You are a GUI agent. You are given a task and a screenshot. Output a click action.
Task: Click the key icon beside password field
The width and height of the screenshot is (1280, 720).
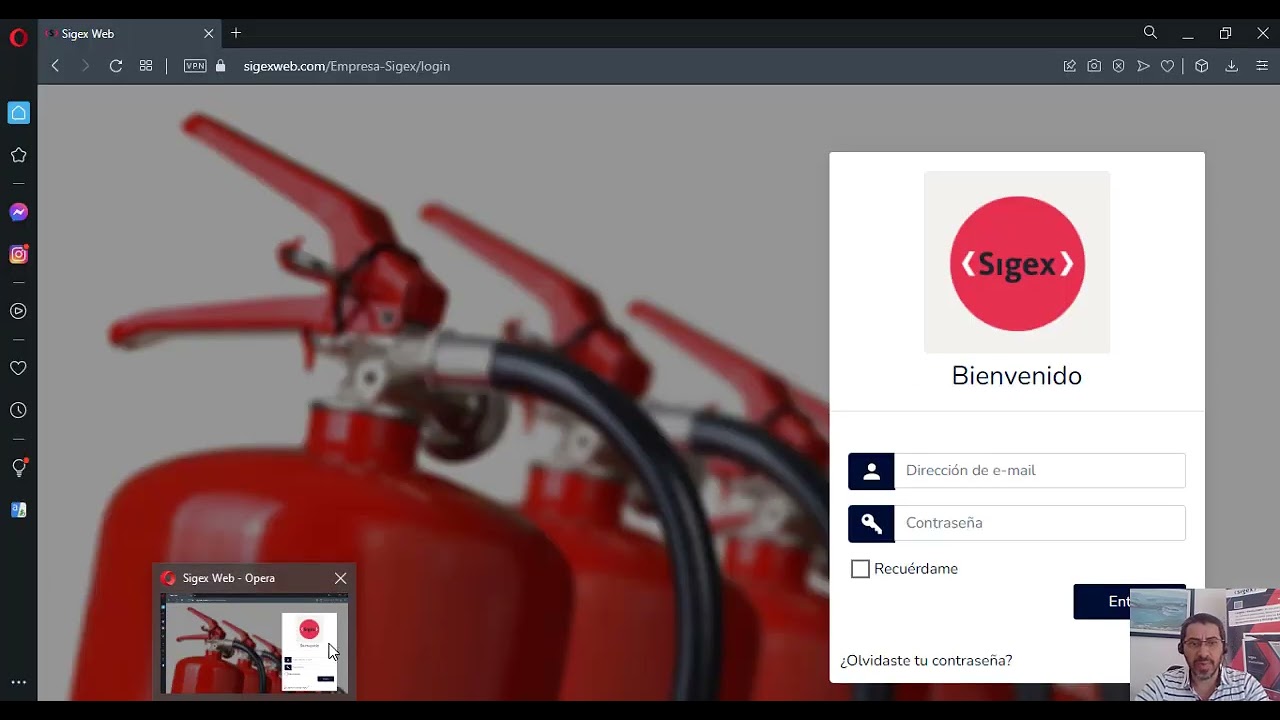click(x=871, y=523)
